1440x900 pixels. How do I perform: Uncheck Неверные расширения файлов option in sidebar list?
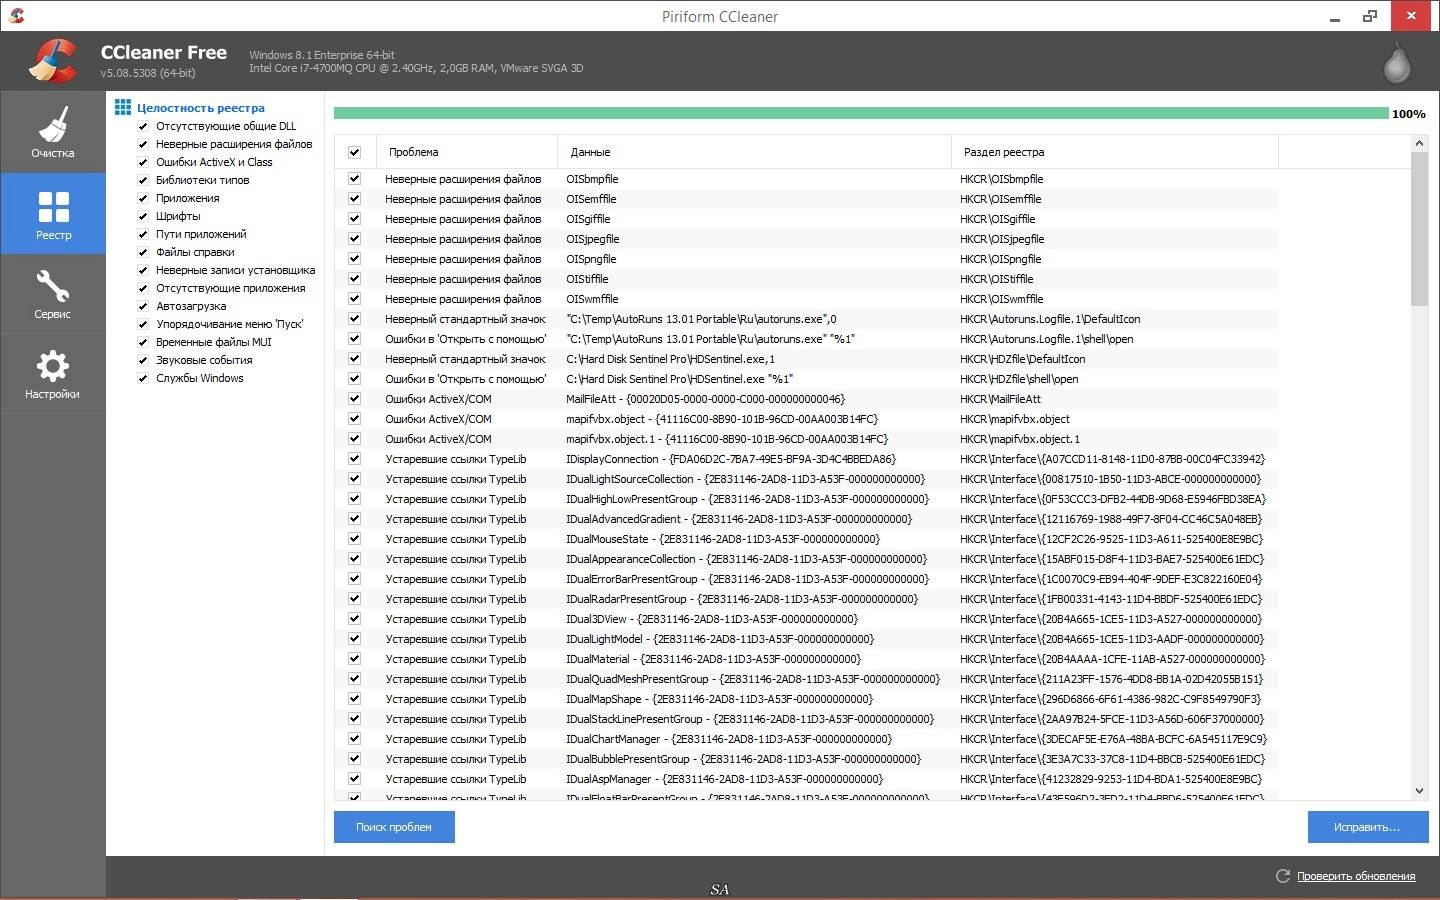143,144
